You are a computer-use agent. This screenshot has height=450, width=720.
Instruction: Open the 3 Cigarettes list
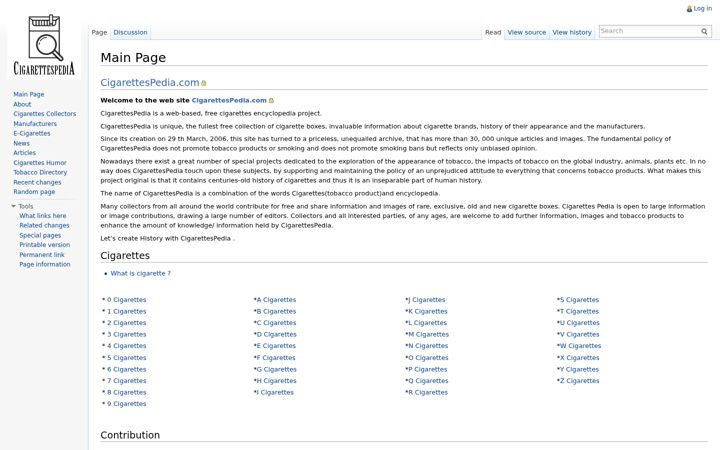[127, 334]
